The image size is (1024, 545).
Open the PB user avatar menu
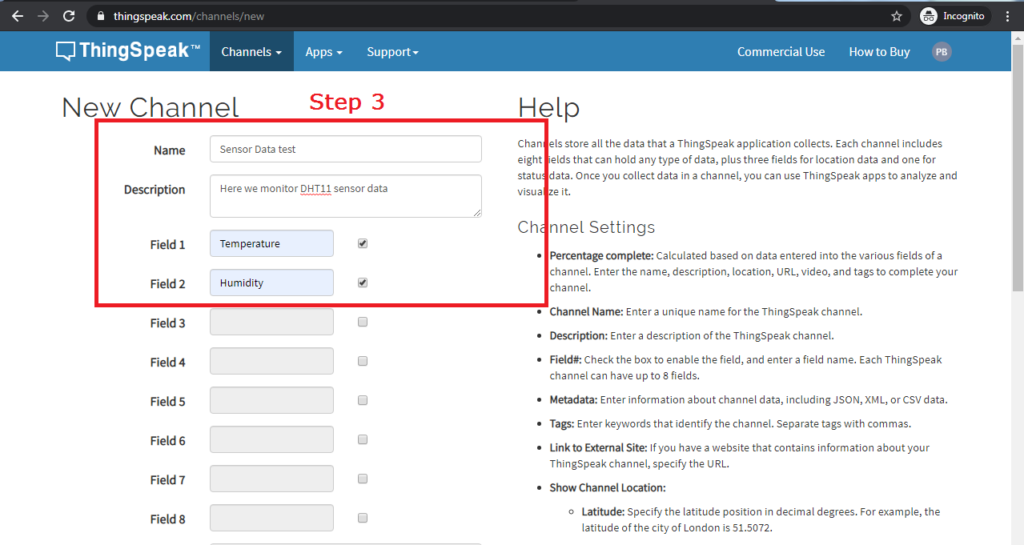click(941, 52)
